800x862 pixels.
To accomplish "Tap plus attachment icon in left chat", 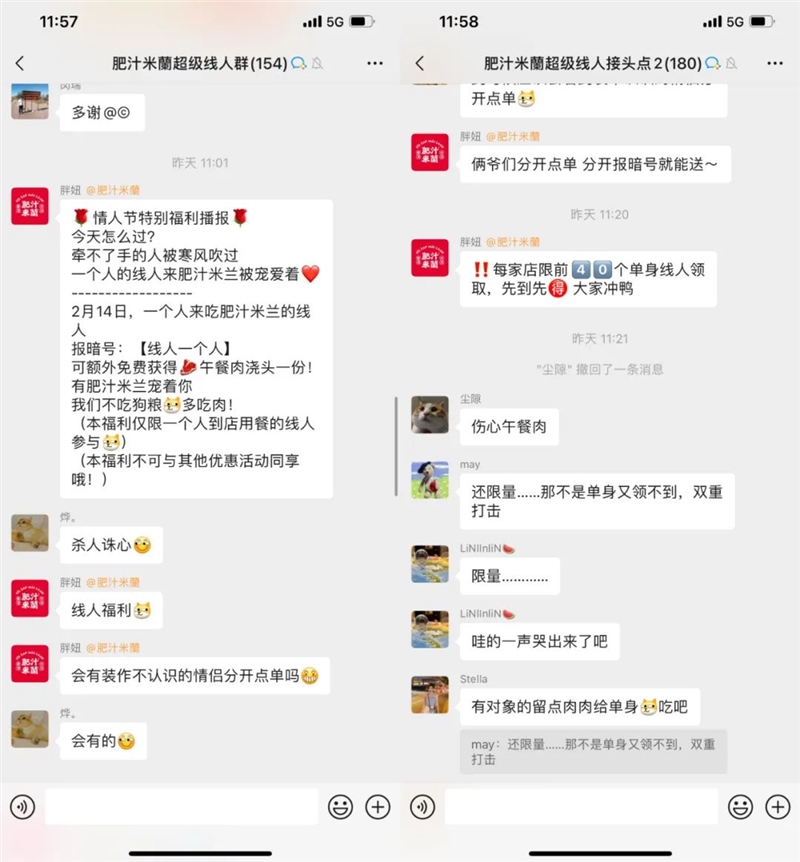I will (x=378, y=807).
